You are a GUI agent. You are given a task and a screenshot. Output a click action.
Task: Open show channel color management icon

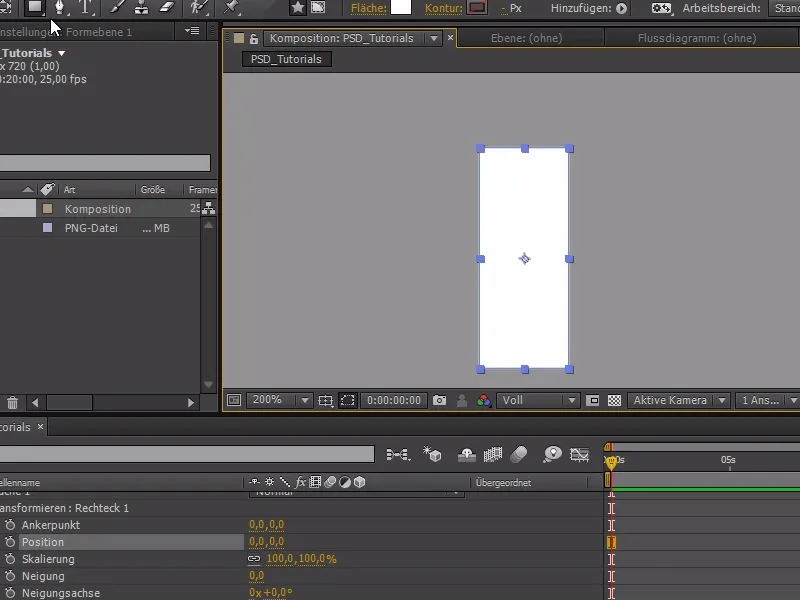tap(484, 401)
